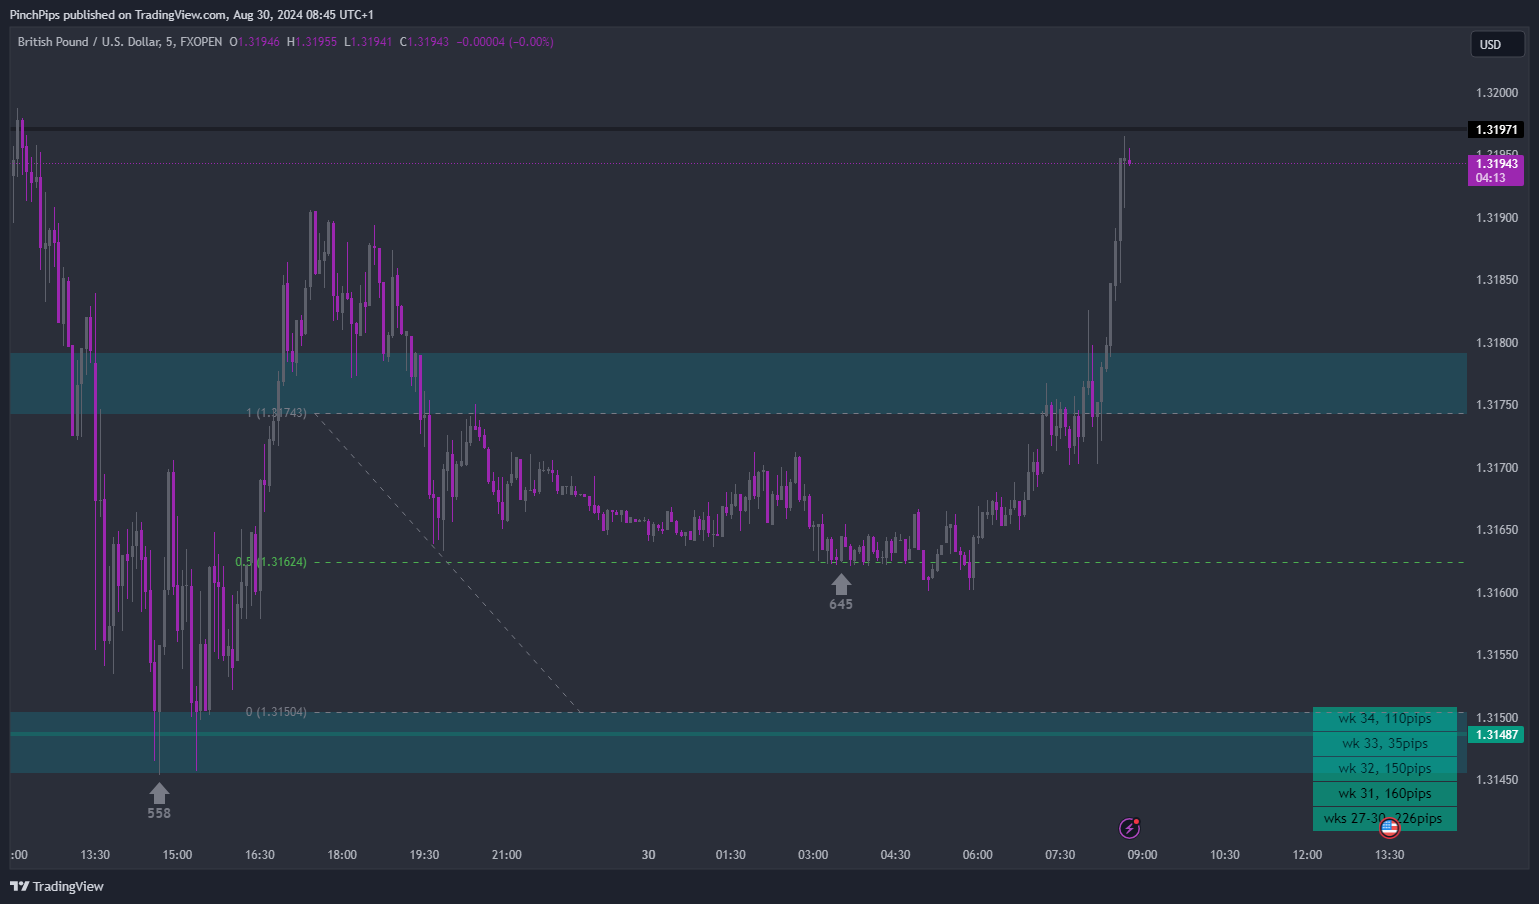Image resolution: width=1539 pixels, height=904 pixels.
Task: Select the wk 34, 110pips table row
Action: (1385, 719)
